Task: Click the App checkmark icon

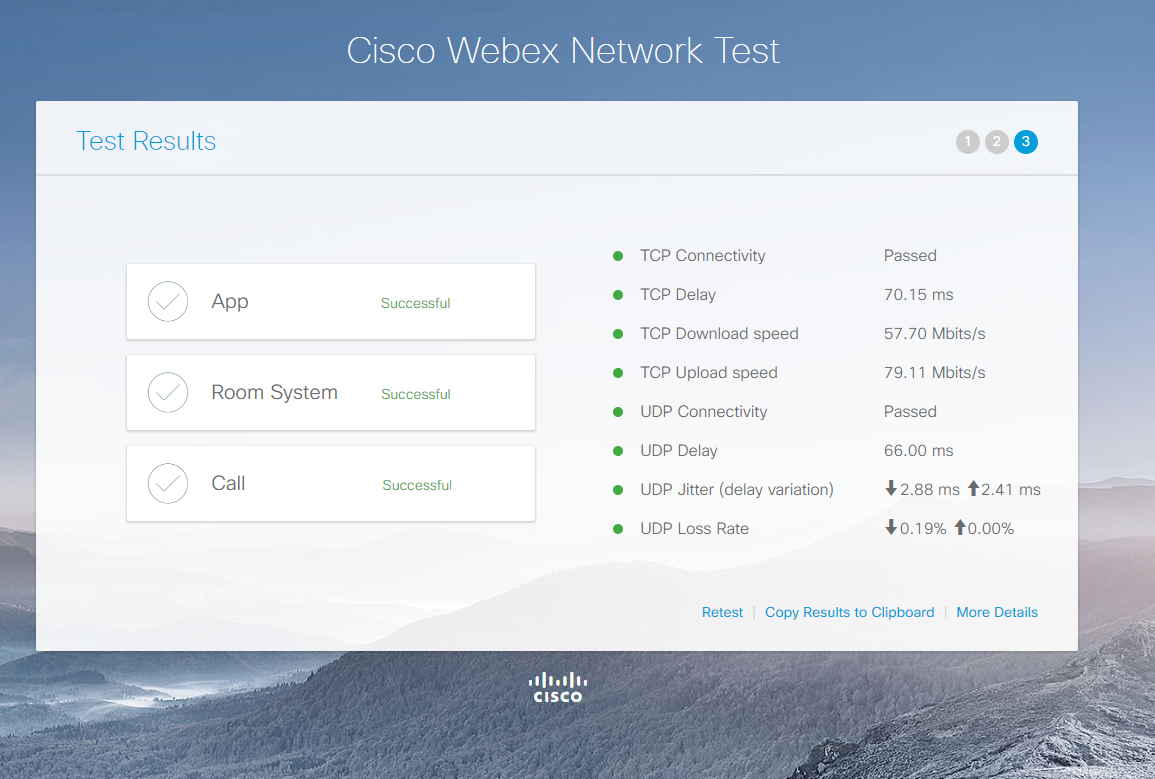Action: 168,302
